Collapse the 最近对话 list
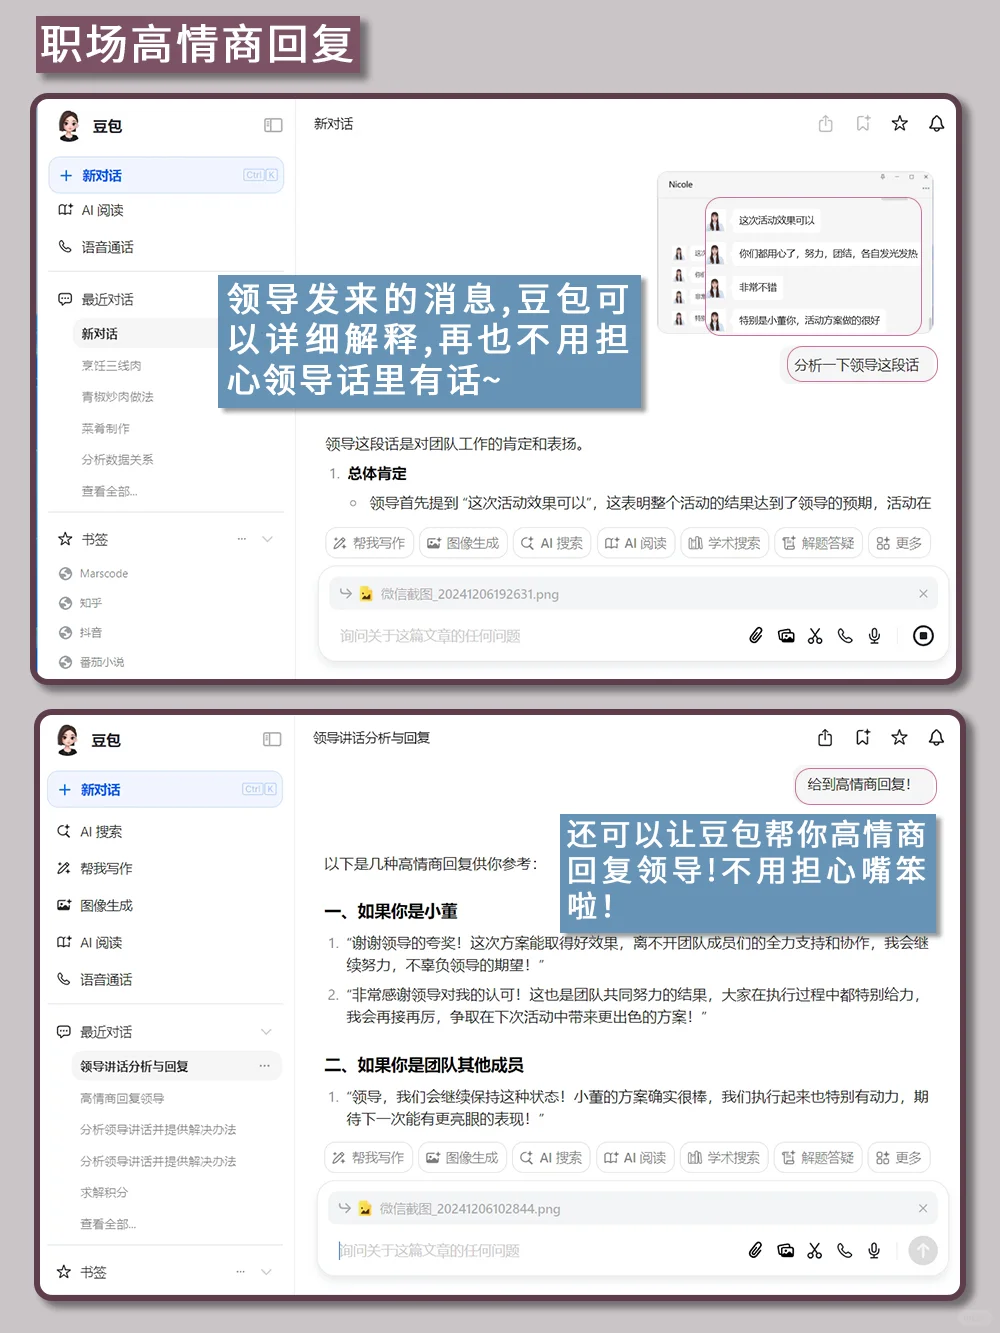This screenshot has height=1333, width=1000. tap(266, 1031)
